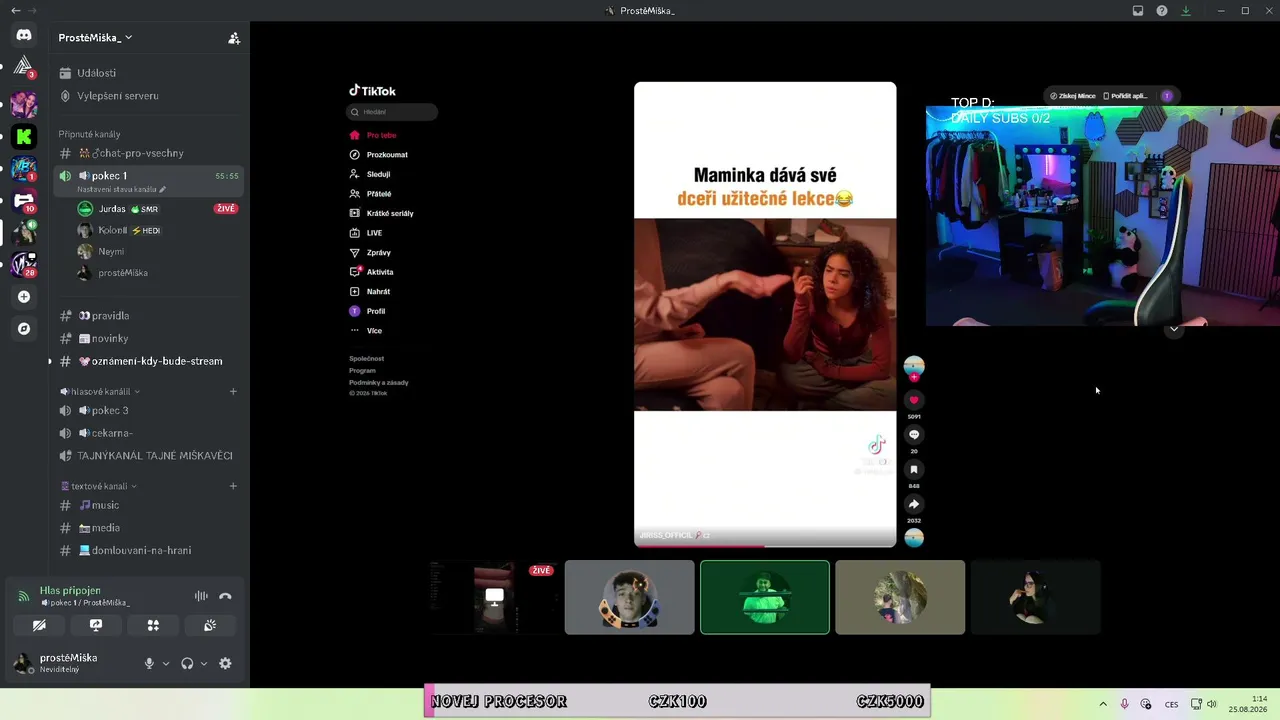Open the green K server icon

(24, 136)
